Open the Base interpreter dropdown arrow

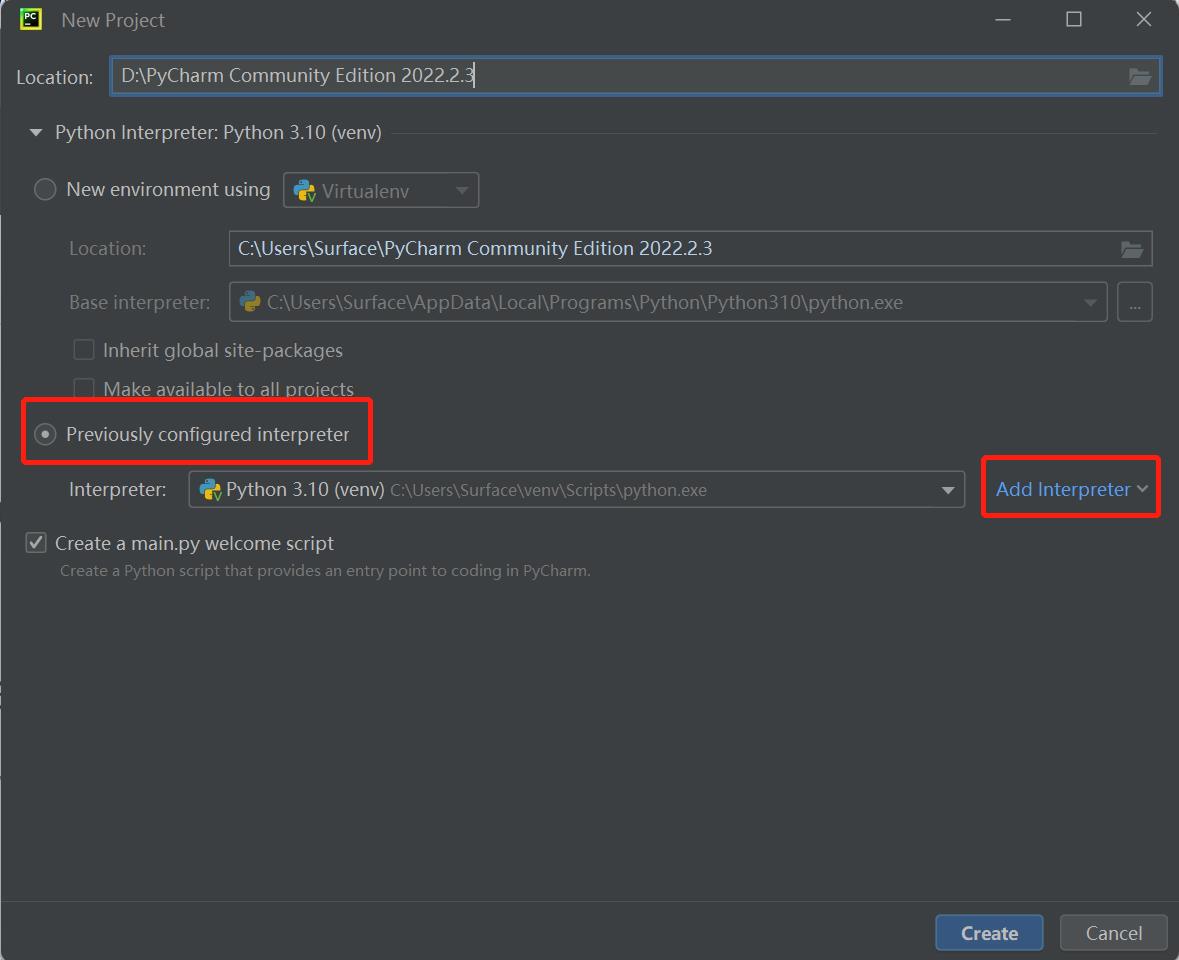pos(1090,303)
